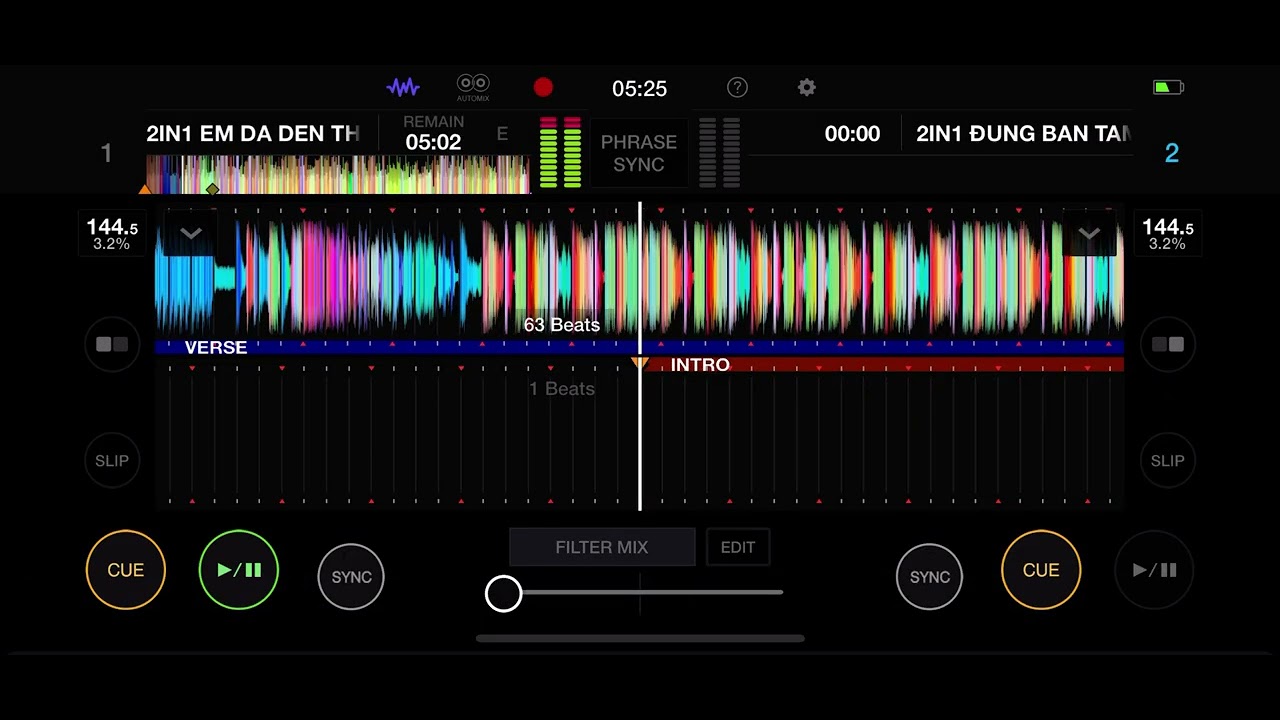Click the orange cue marker at playhead
This screenshot has height=720, width=1280.
click(639, 363)
